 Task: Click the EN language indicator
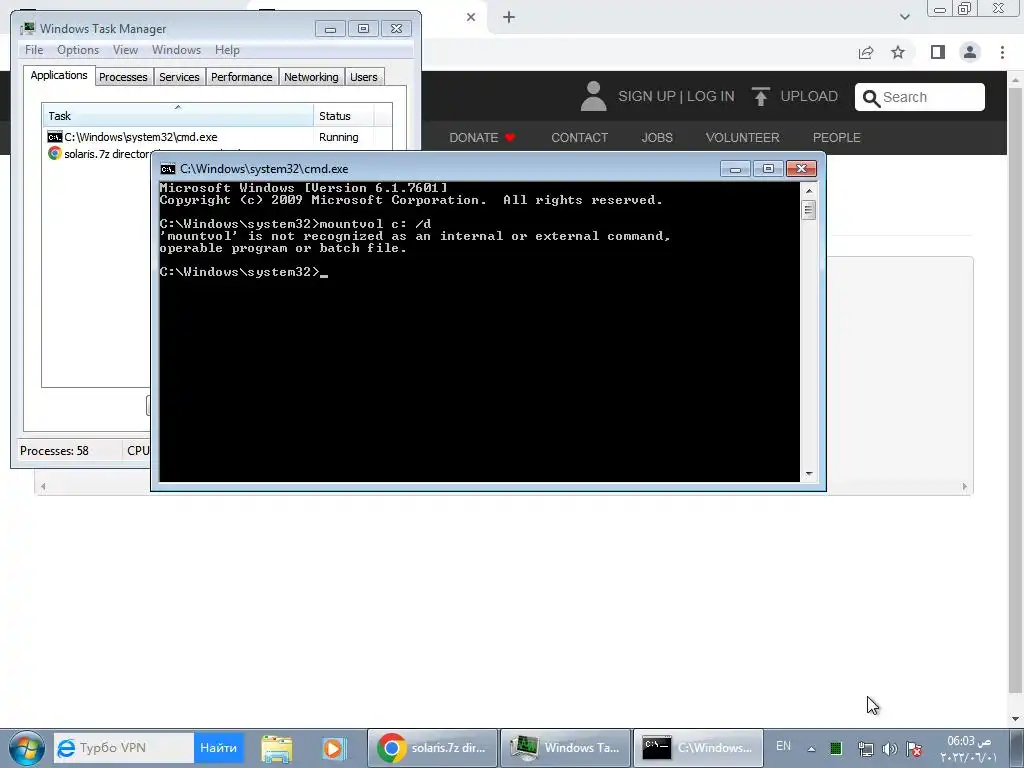pos(784,746)
